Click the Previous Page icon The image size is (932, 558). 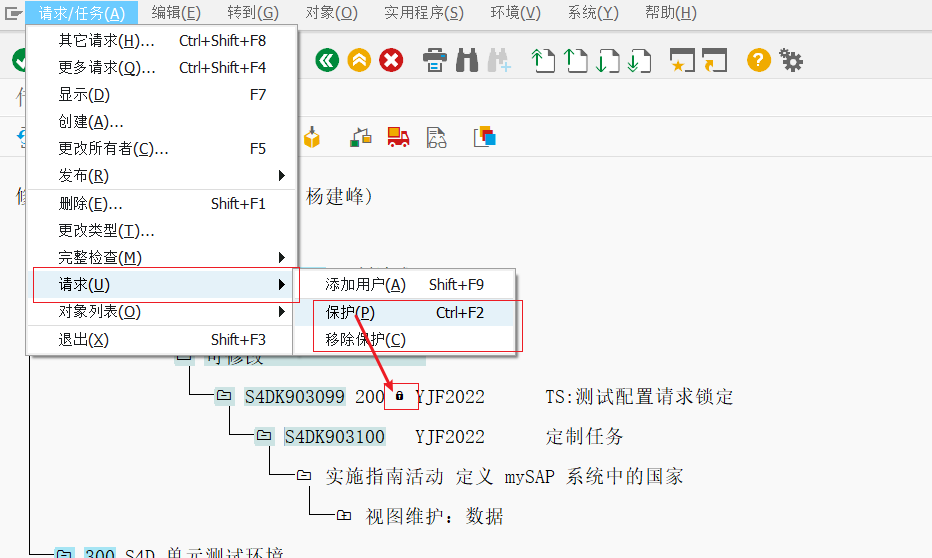click(575, 60)
